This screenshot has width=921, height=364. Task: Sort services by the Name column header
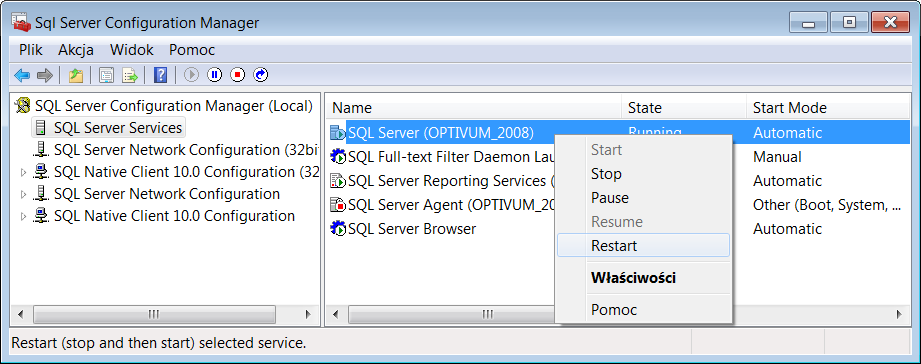click(473, 108)
